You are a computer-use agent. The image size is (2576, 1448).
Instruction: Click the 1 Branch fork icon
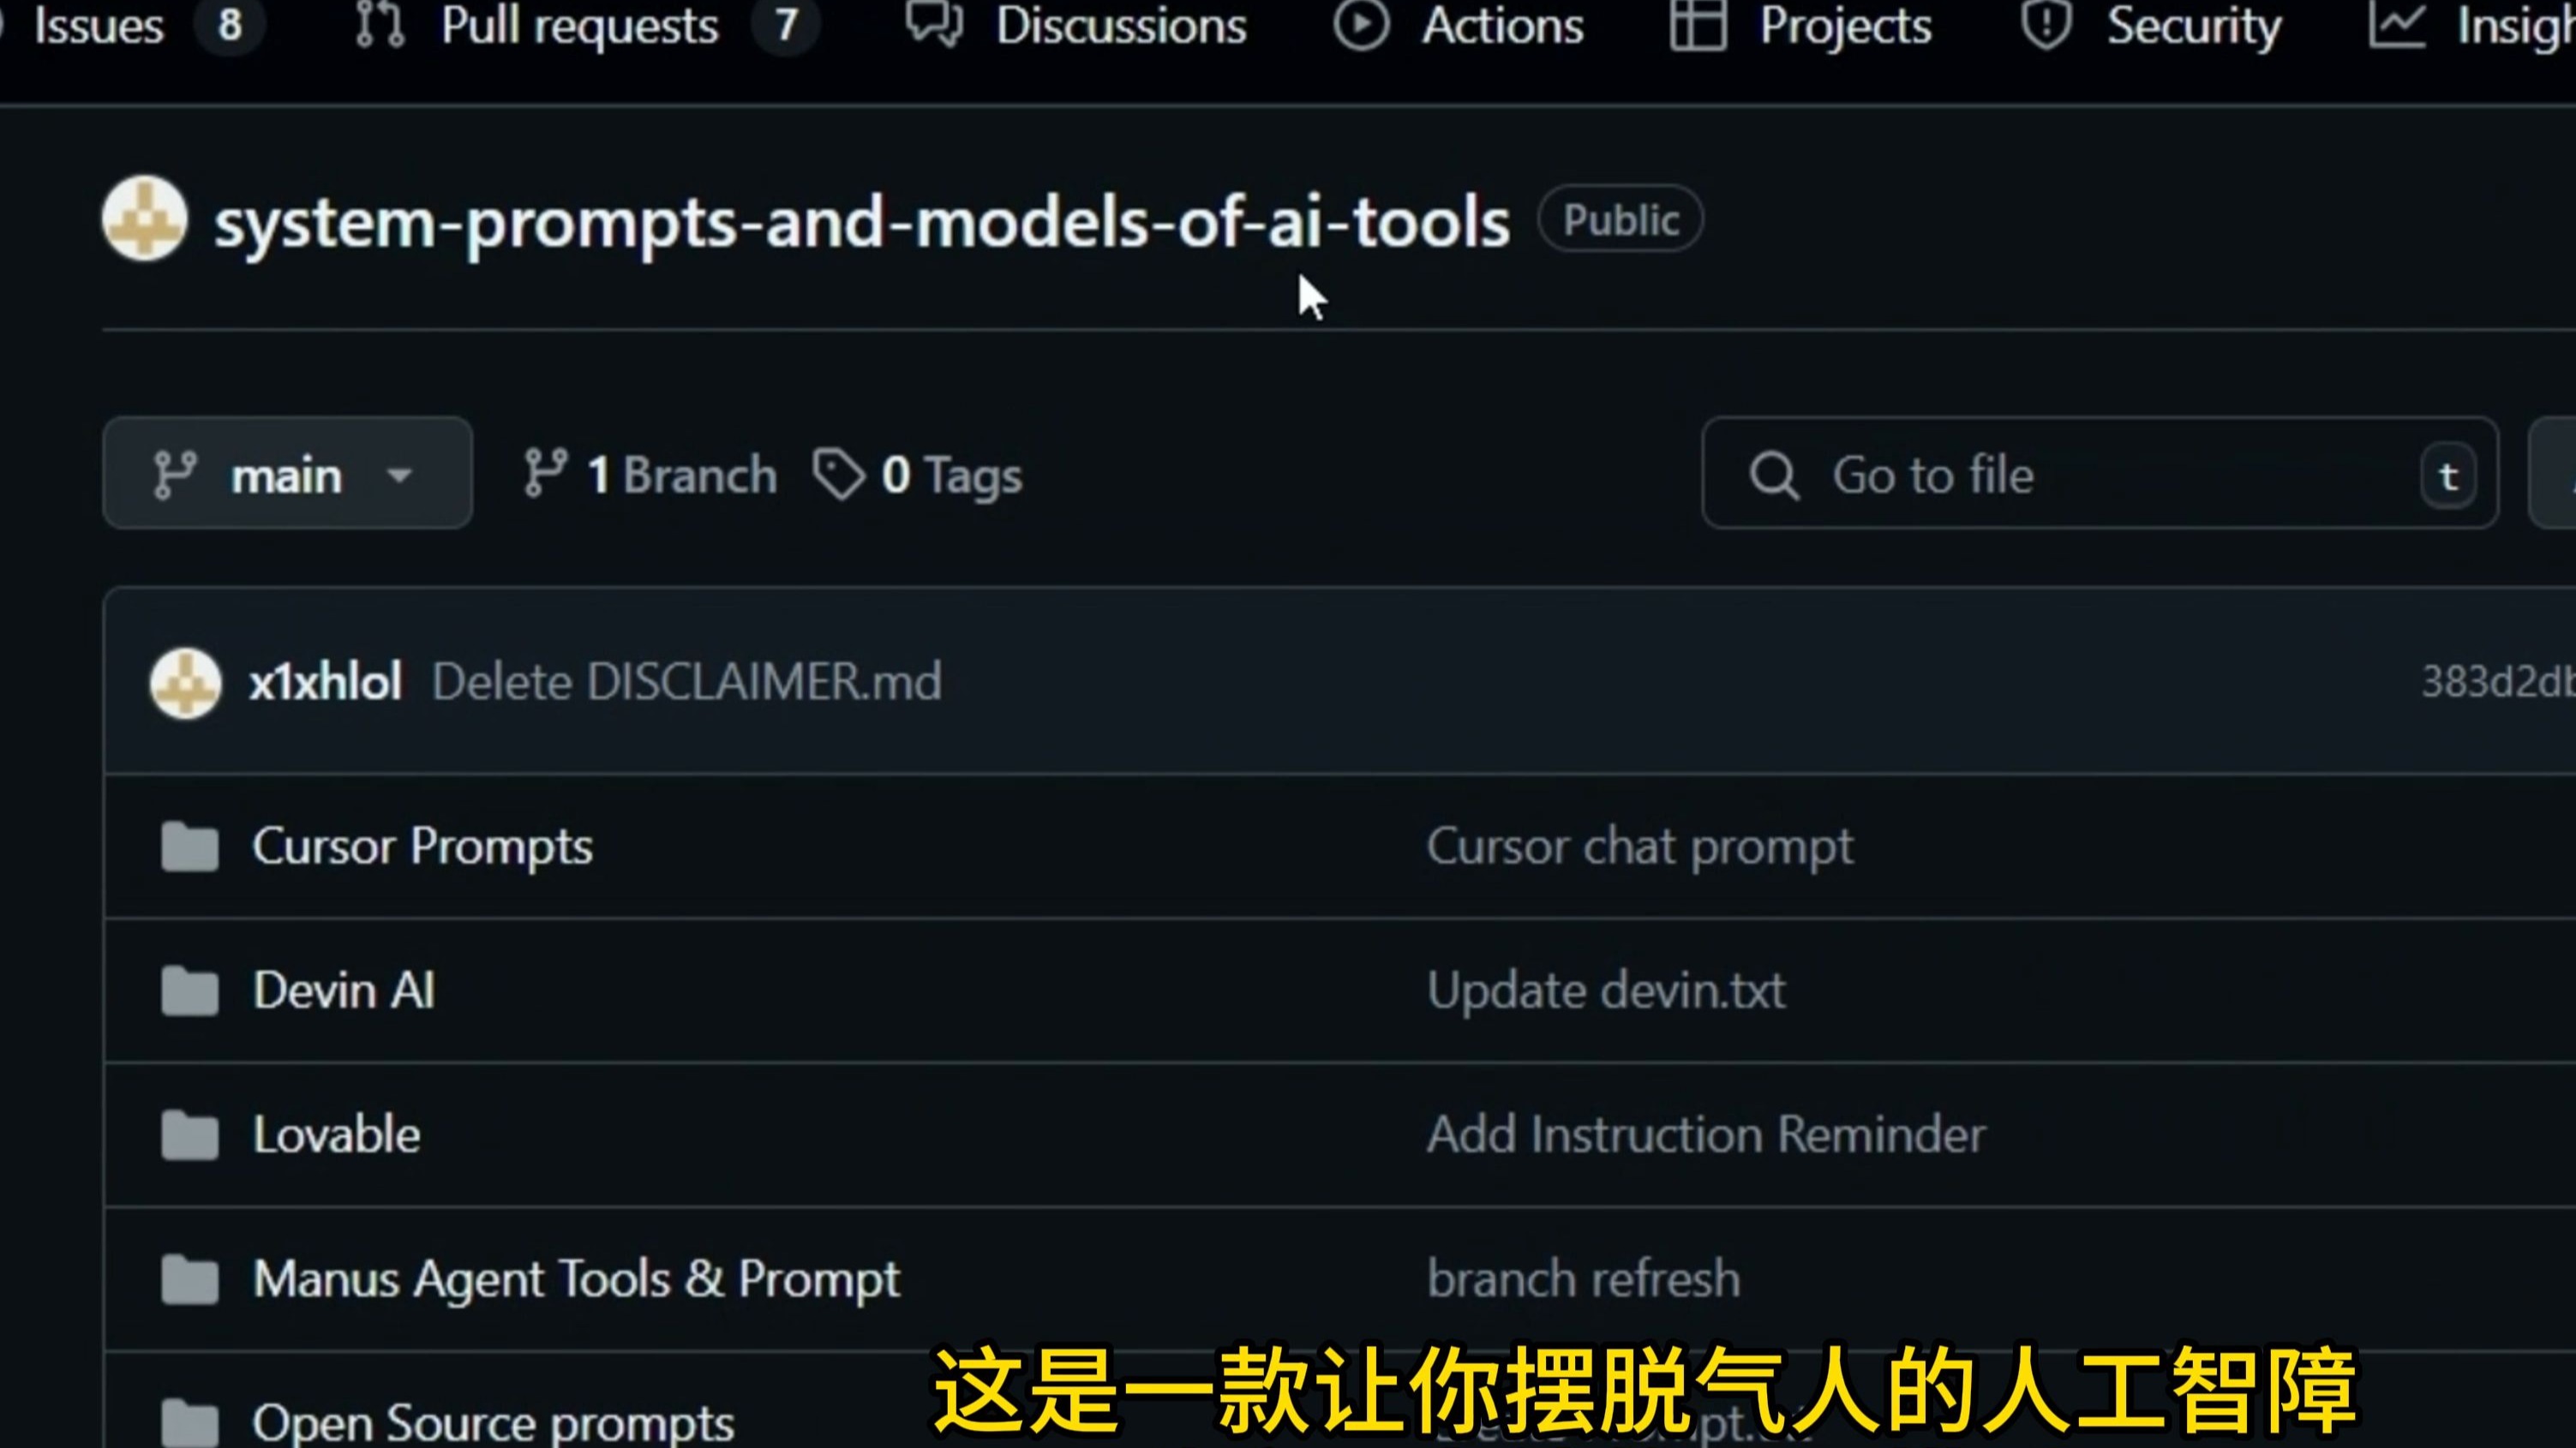(545, 473)
